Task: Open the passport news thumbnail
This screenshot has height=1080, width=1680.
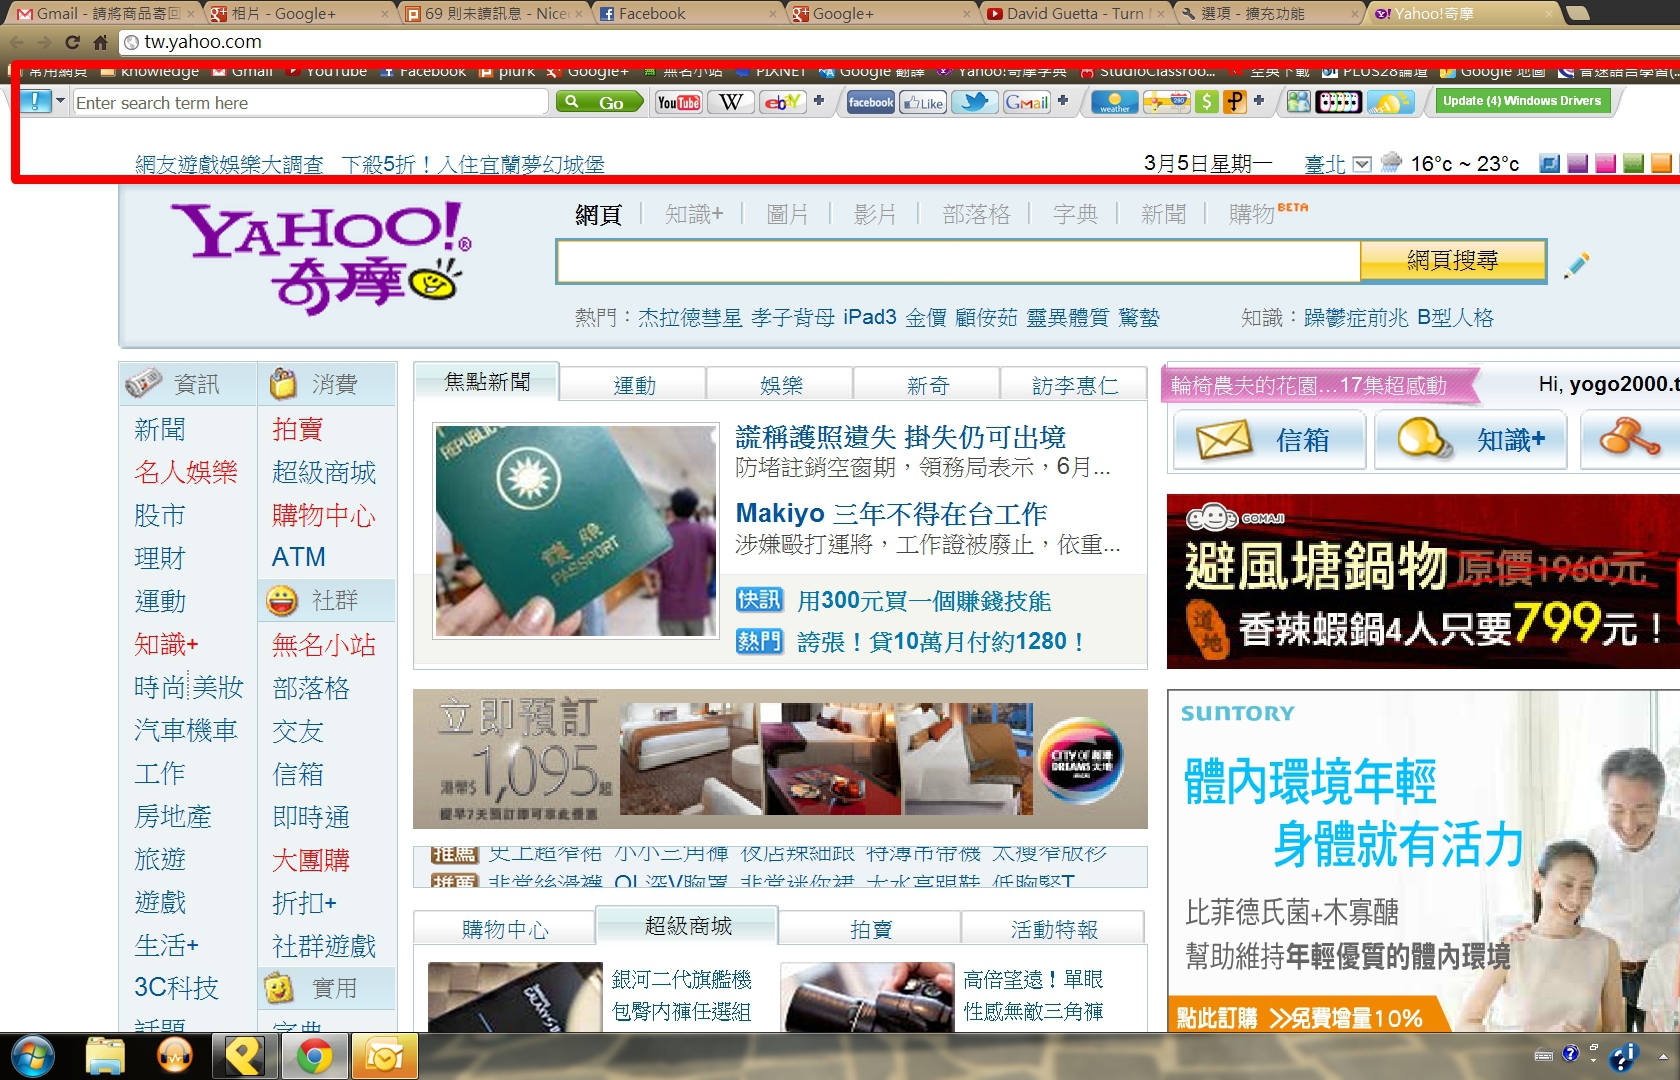Action: pyautogui.click(x=575, y=530)
